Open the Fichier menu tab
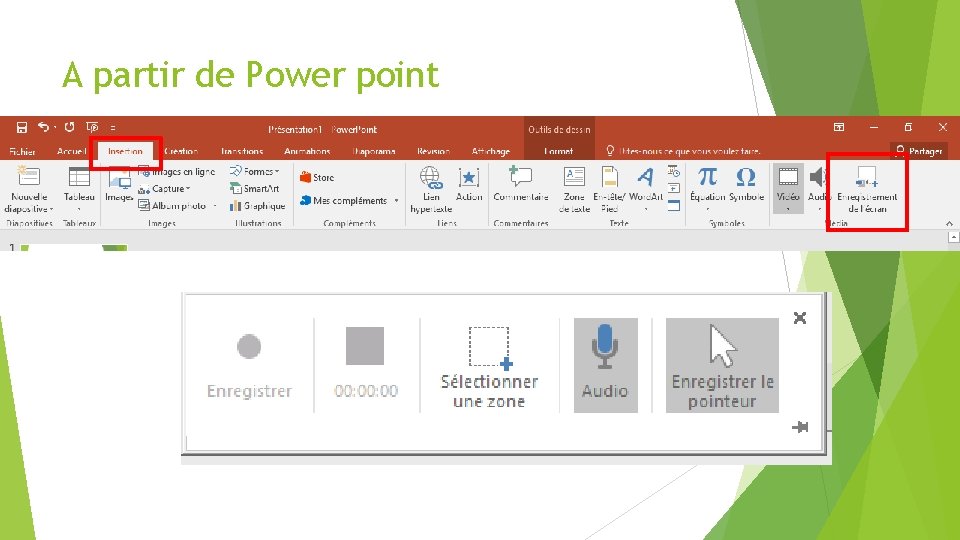 click(22, 151)
